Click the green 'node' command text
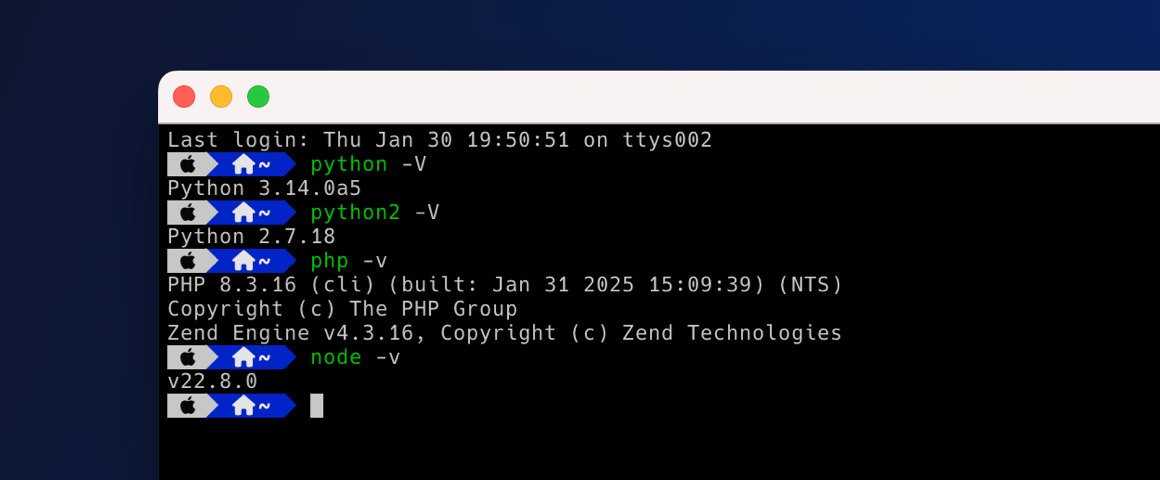Image resolution: width=1160 pixels, height=480 pixels. (336, 358)
